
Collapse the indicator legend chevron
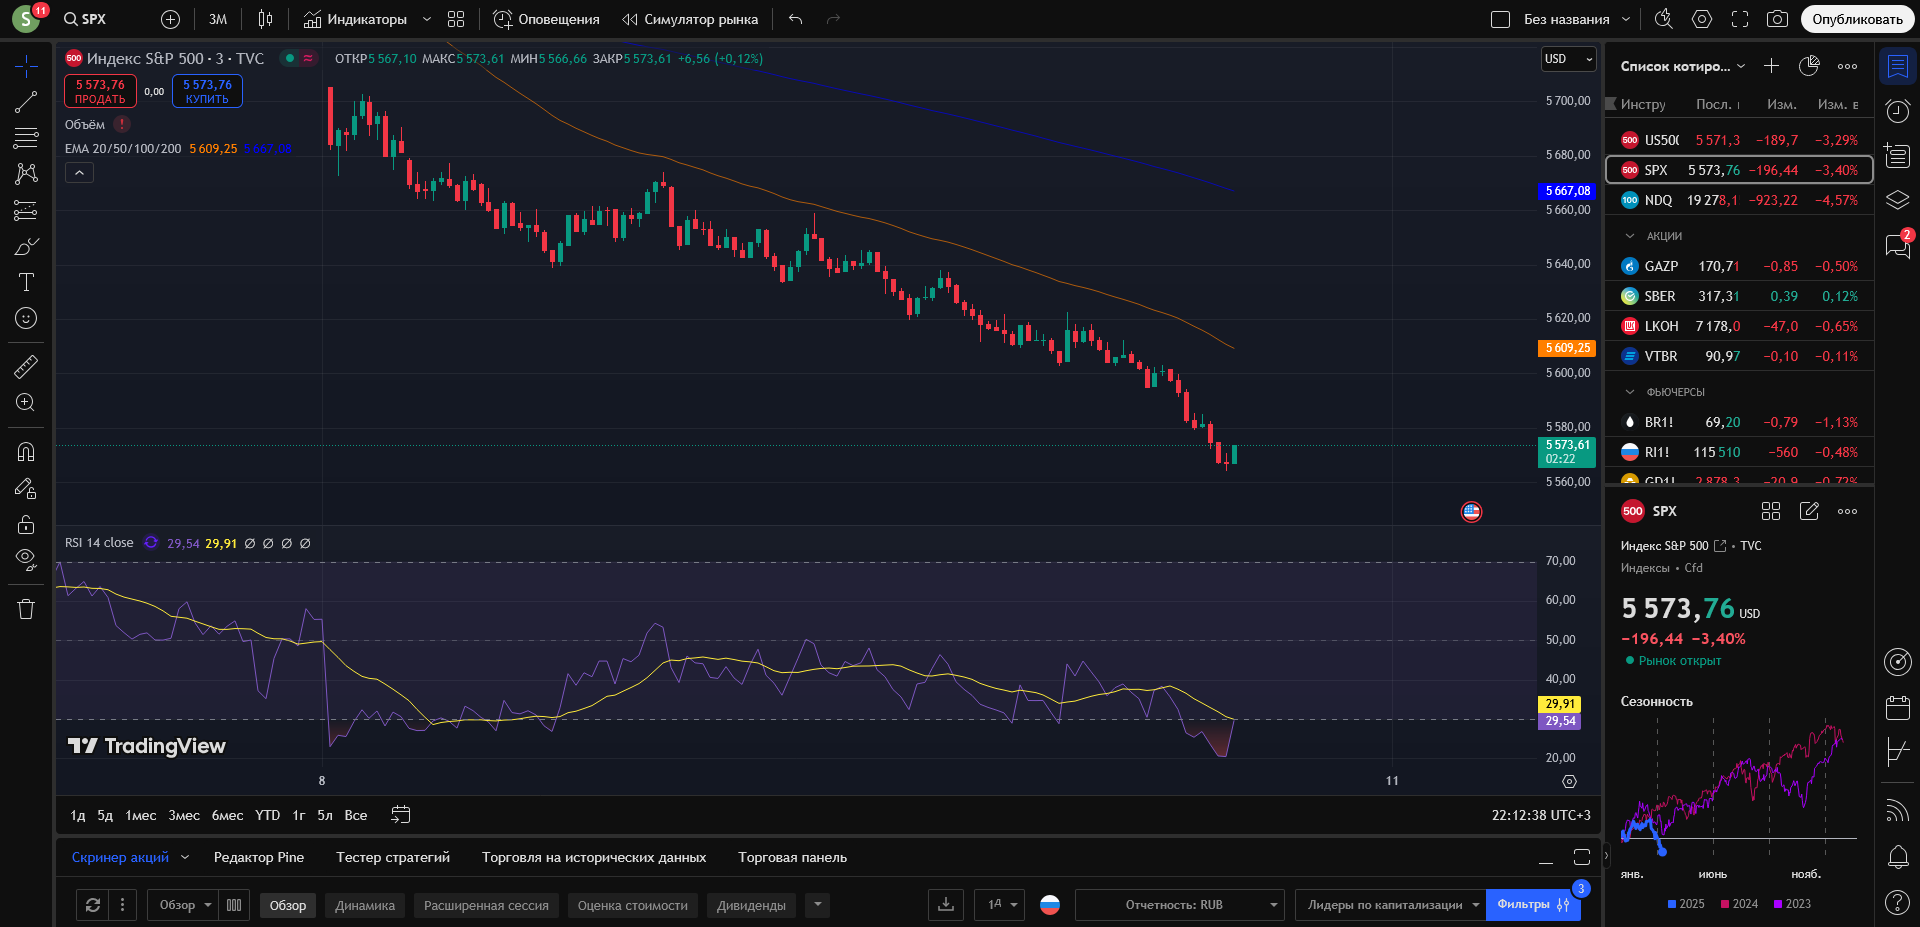click(x=79, y=173)
